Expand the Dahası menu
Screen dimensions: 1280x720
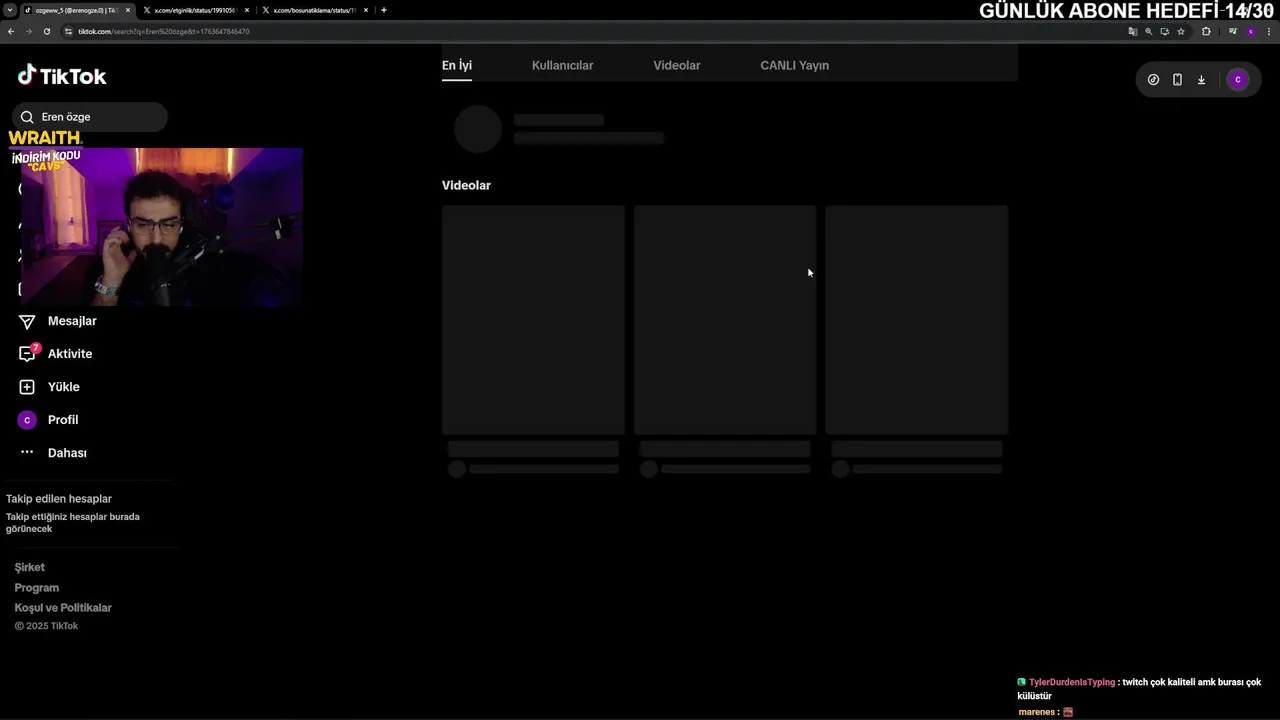(67, 453)
